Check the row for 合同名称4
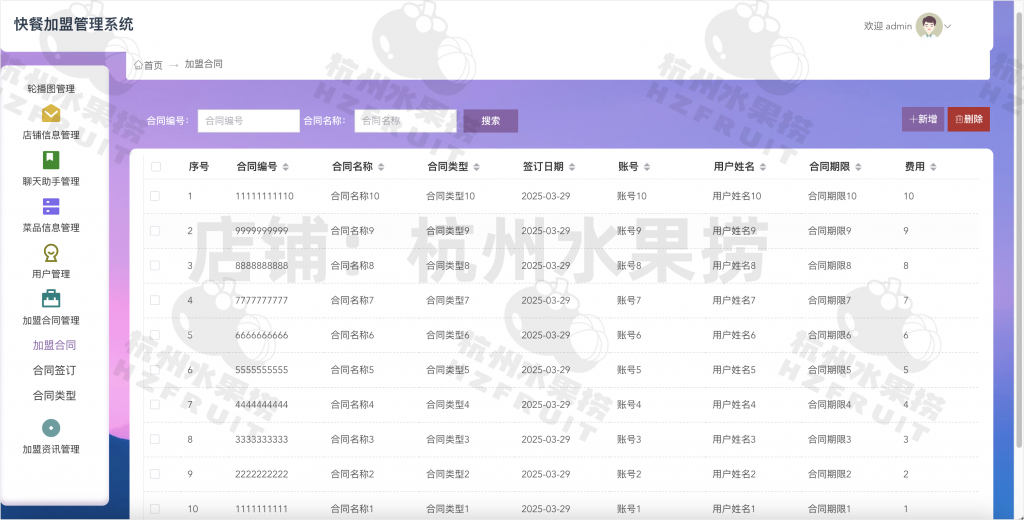This screenshot has height=520, width=1024. pos(155,404)
